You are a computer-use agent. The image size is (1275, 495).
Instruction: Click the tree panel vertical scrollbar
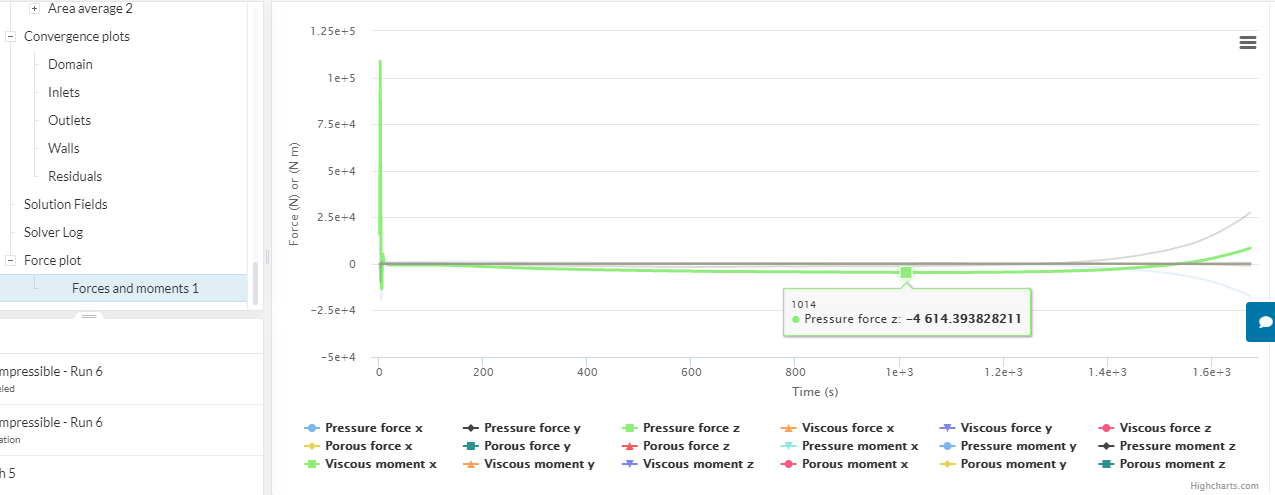(255, 284)
